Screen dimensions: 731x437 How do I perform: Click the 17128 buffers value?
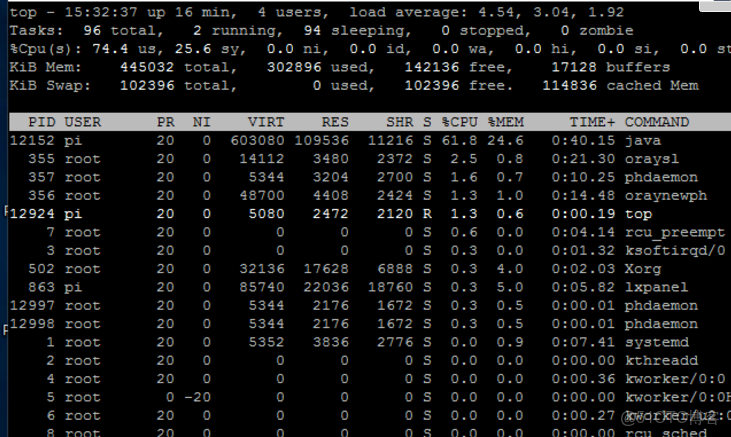574,67
